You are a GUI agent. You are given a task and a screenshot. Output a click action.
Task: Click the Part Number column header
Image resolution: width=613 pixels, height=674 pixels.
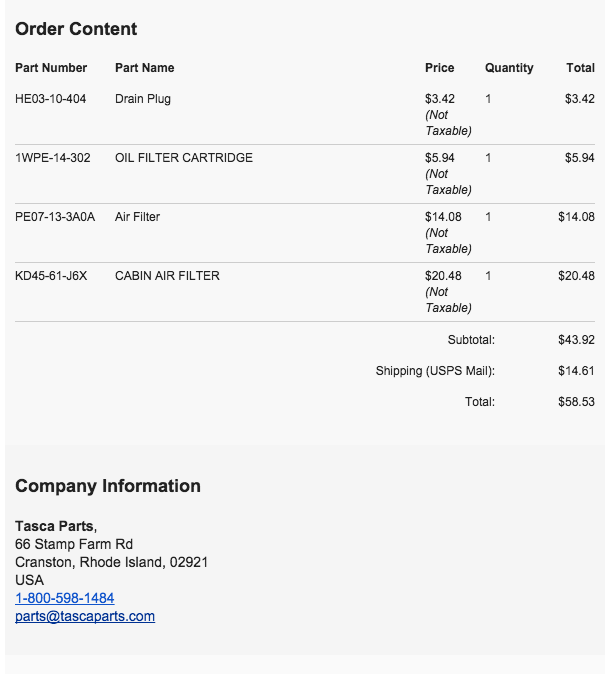click(x=51, y=68)
